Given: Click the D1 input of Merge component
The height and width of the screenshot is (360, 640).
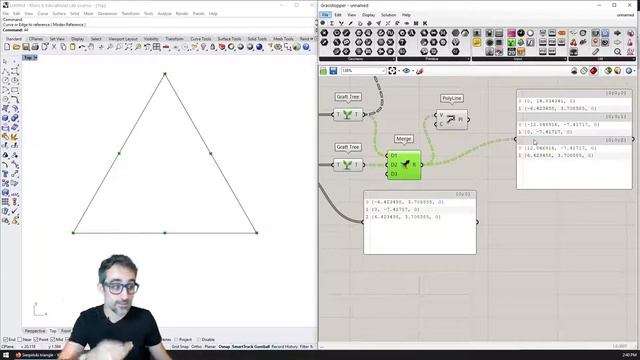Looking at the screenshot, I should pos(393,156).
